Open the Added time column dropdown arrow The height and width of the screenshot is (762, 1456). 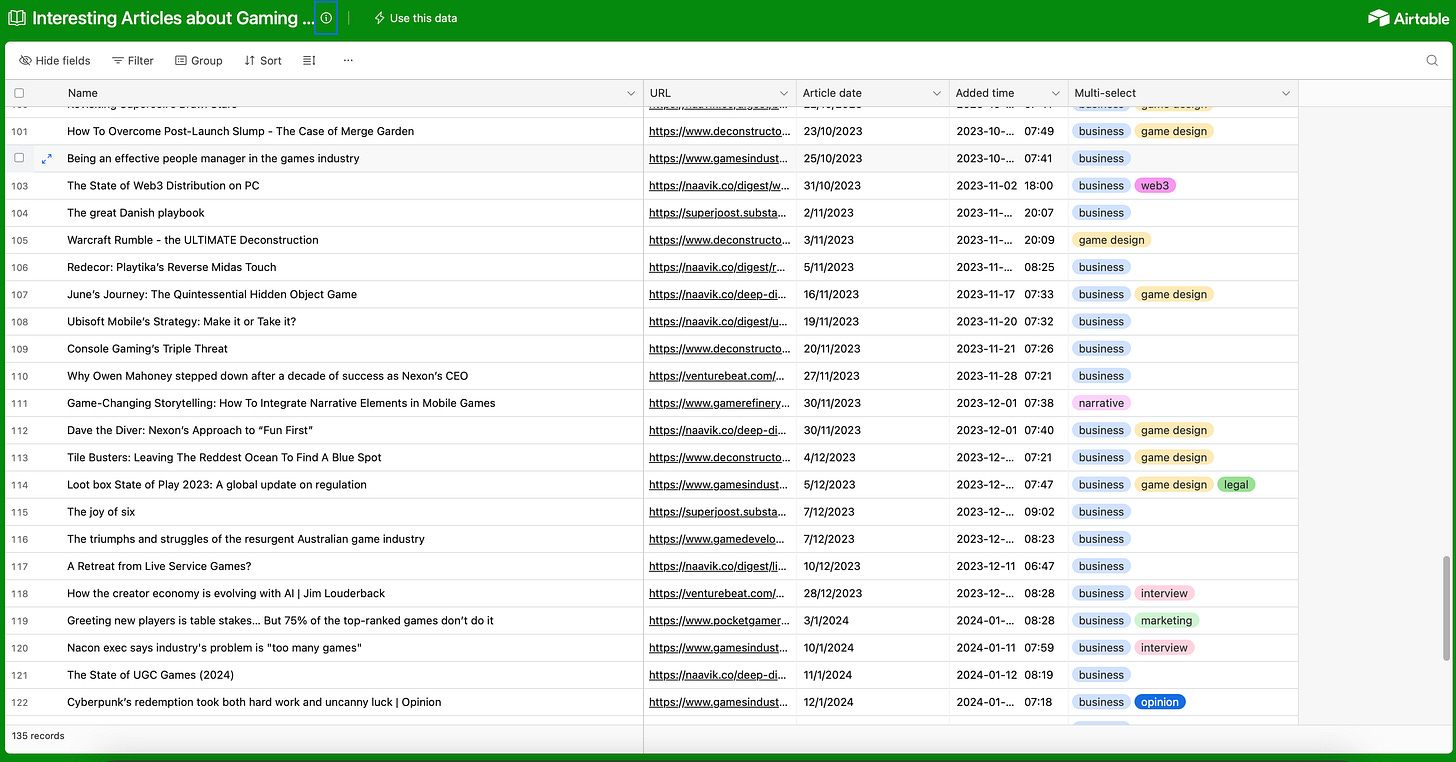click(1056, 93)
